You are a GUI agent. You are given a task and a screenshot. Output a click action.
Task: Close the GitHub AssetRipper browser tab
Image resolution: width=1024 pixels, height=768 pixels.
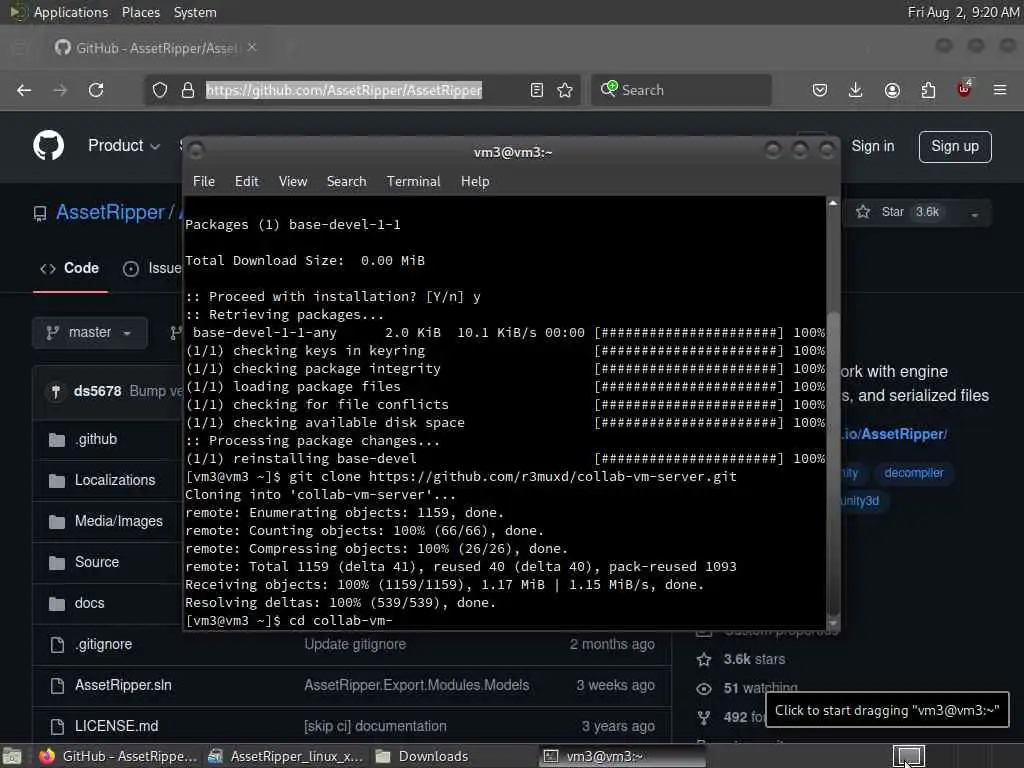click(252, 47)
